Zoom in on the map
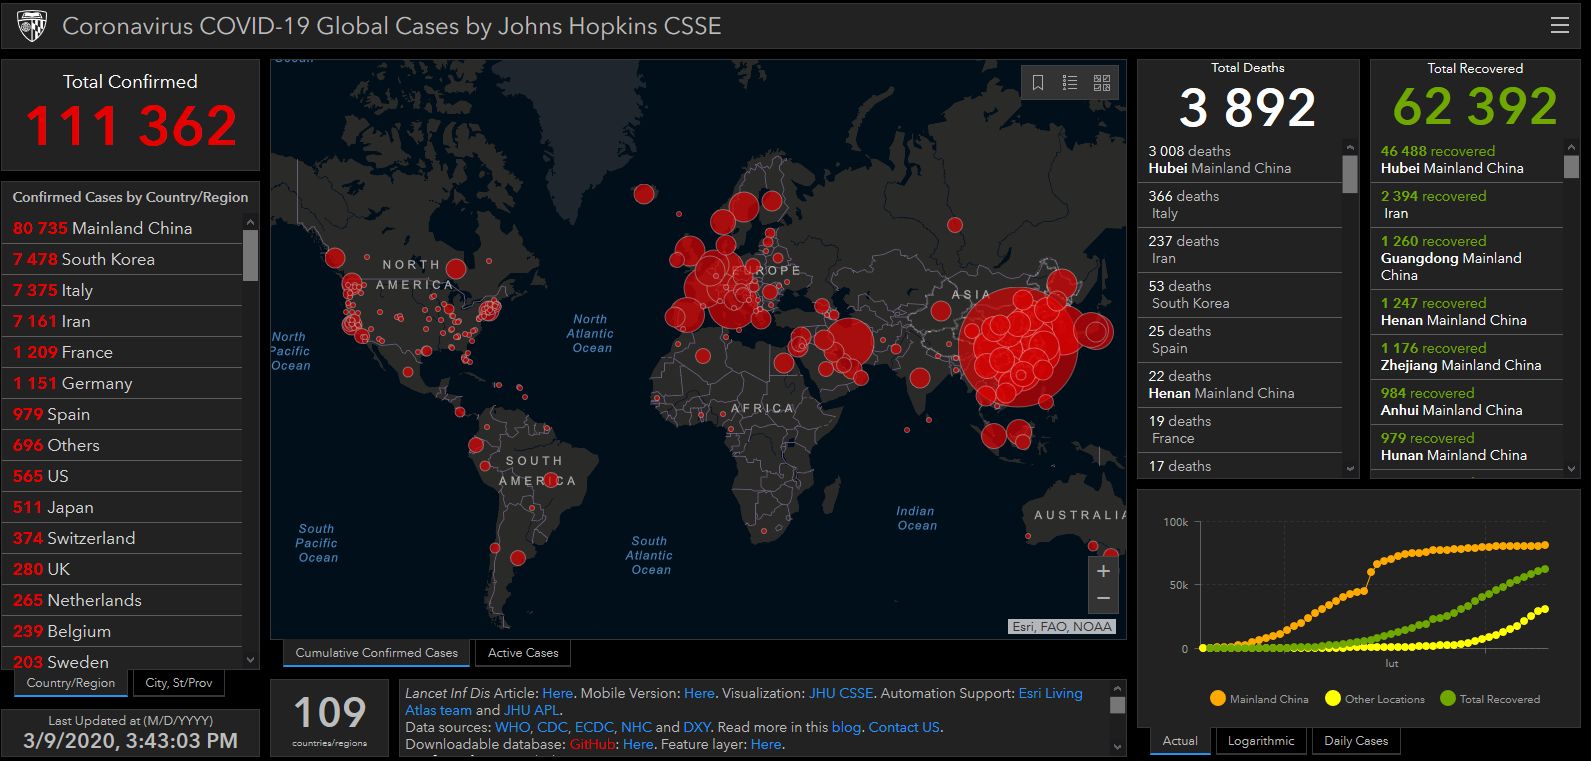Viewport: 1591px width, 761px height. 1103,571
